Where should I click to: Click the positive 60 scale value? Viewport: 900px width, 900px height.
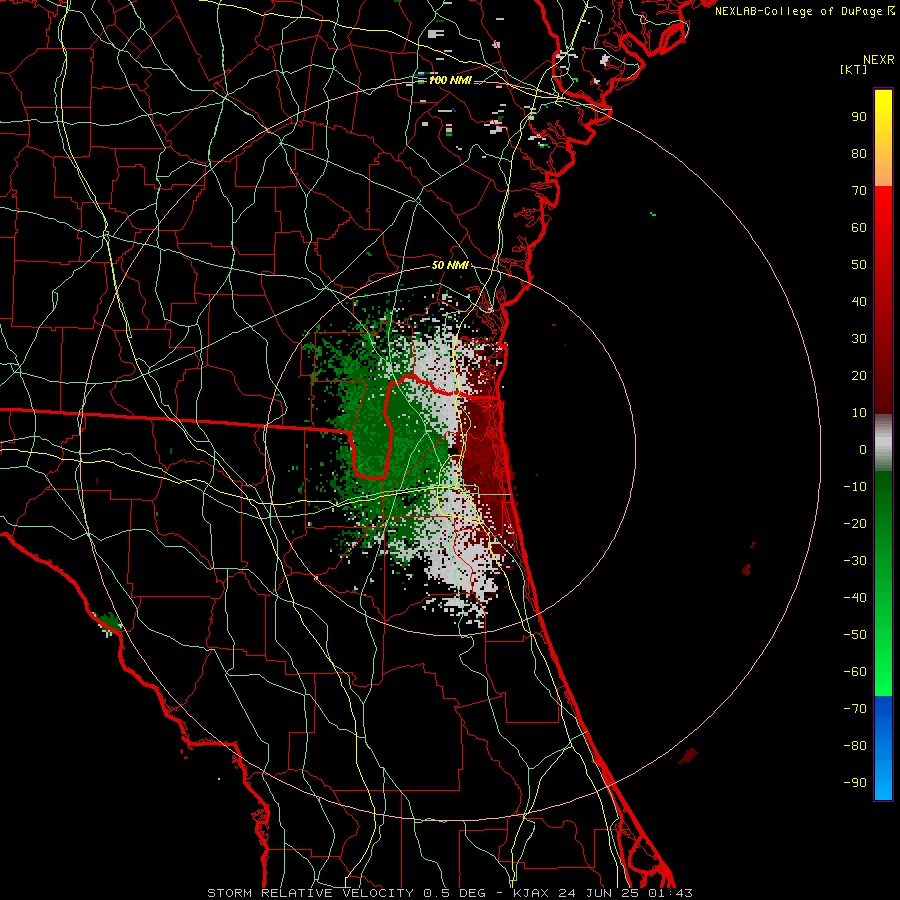tap(859, 227)
